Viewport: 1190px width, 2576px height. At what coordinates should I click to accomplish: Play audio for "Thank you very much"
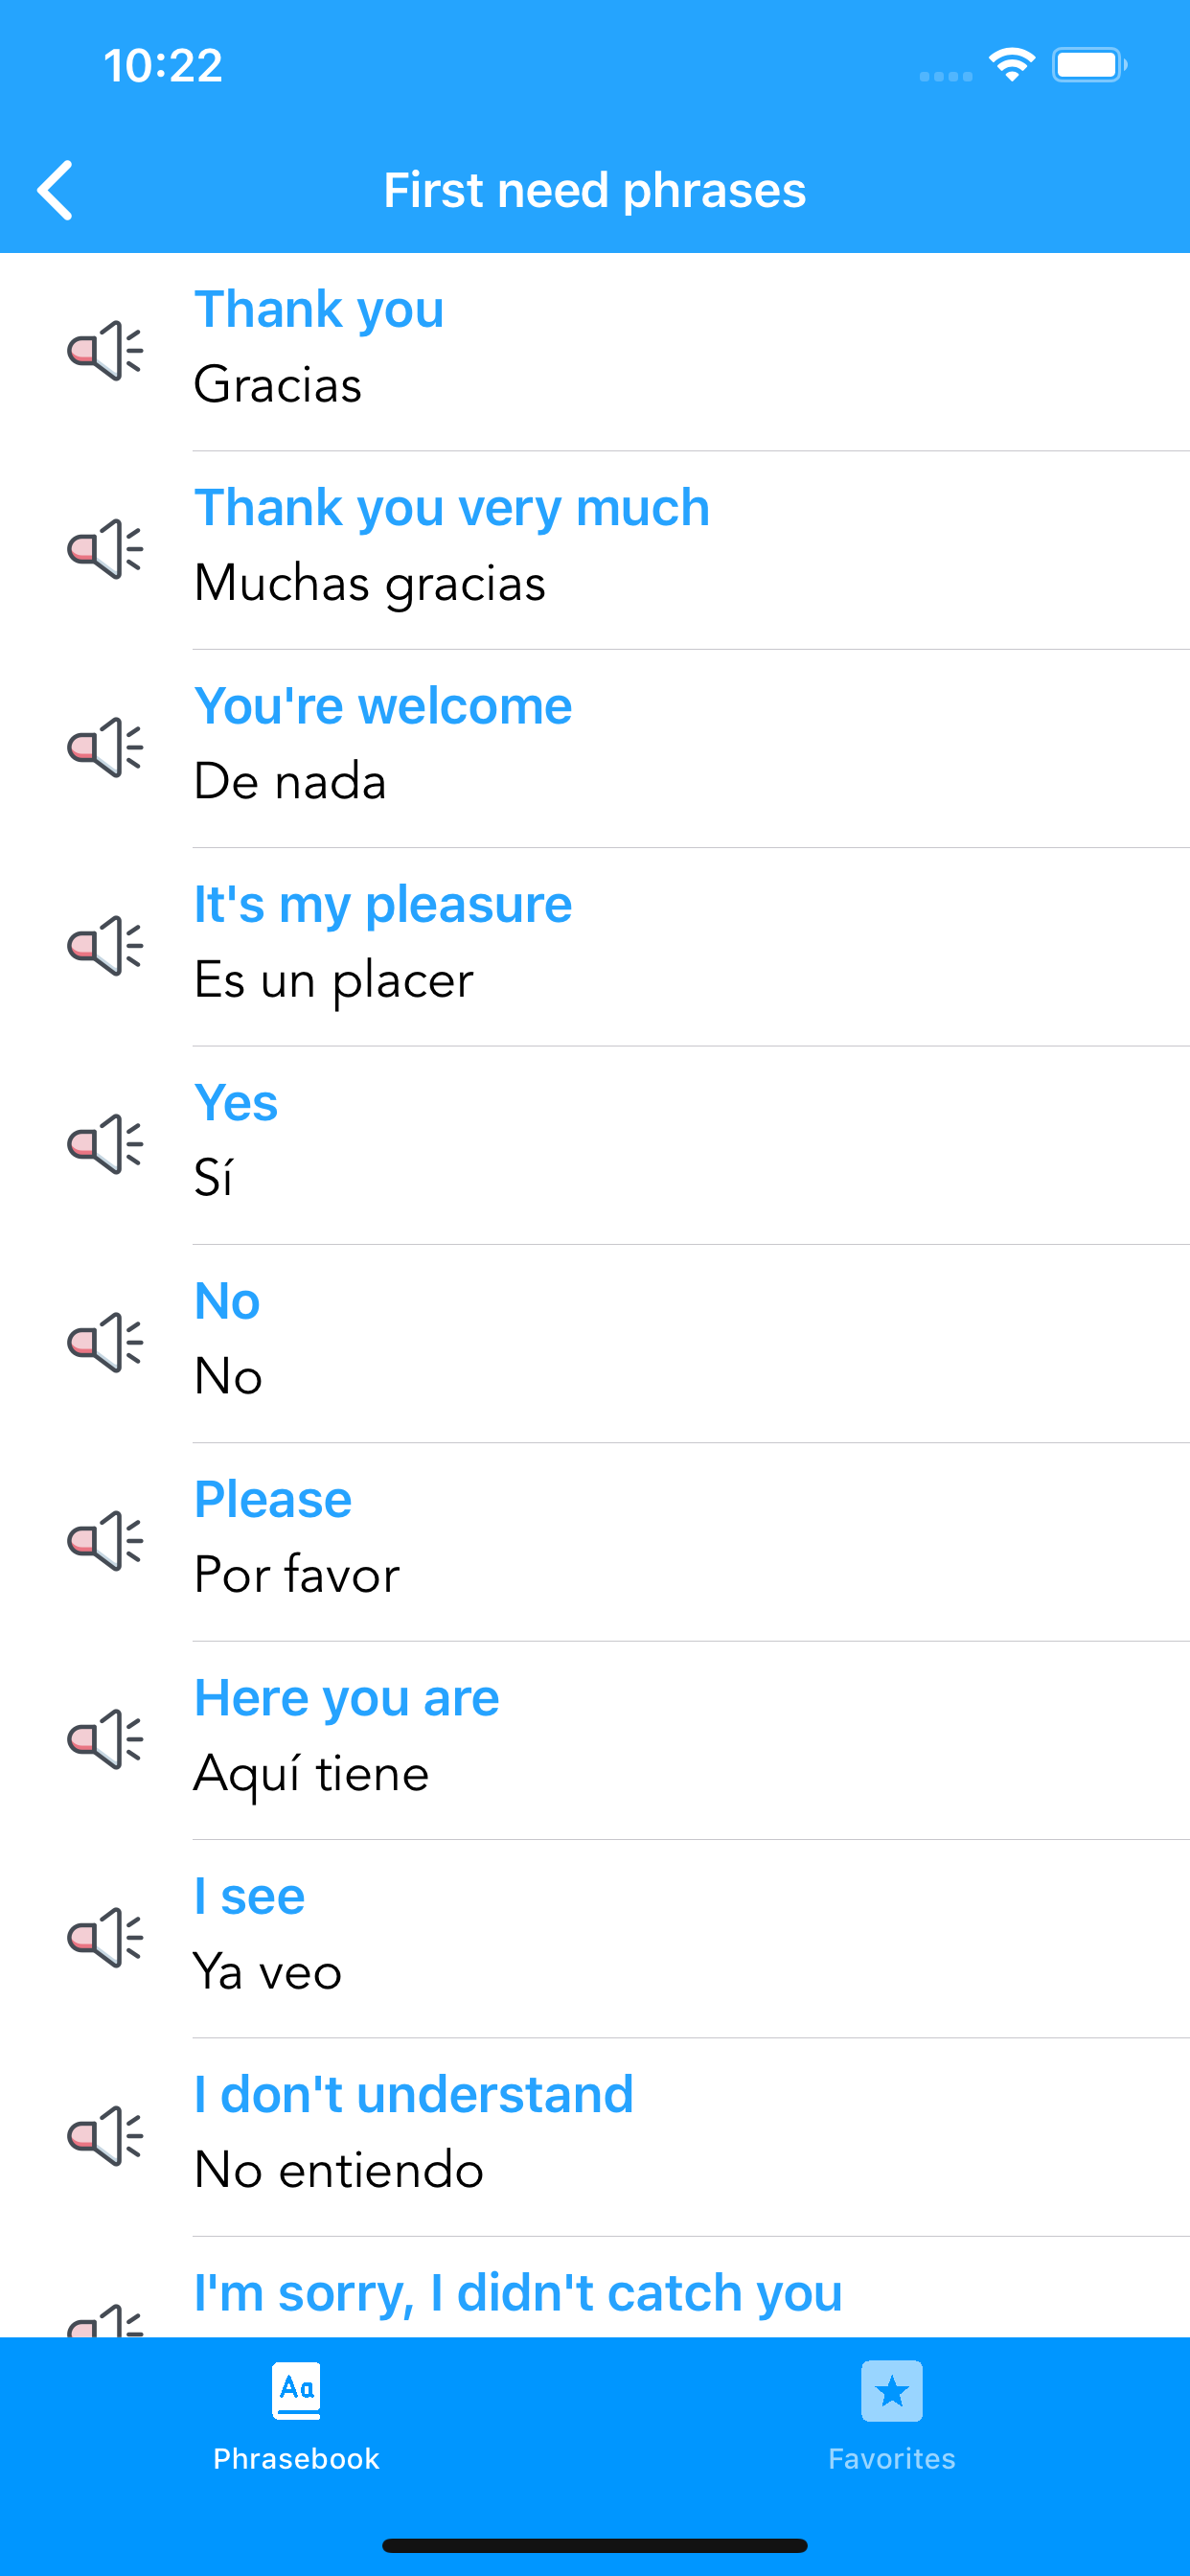(105, 549)
